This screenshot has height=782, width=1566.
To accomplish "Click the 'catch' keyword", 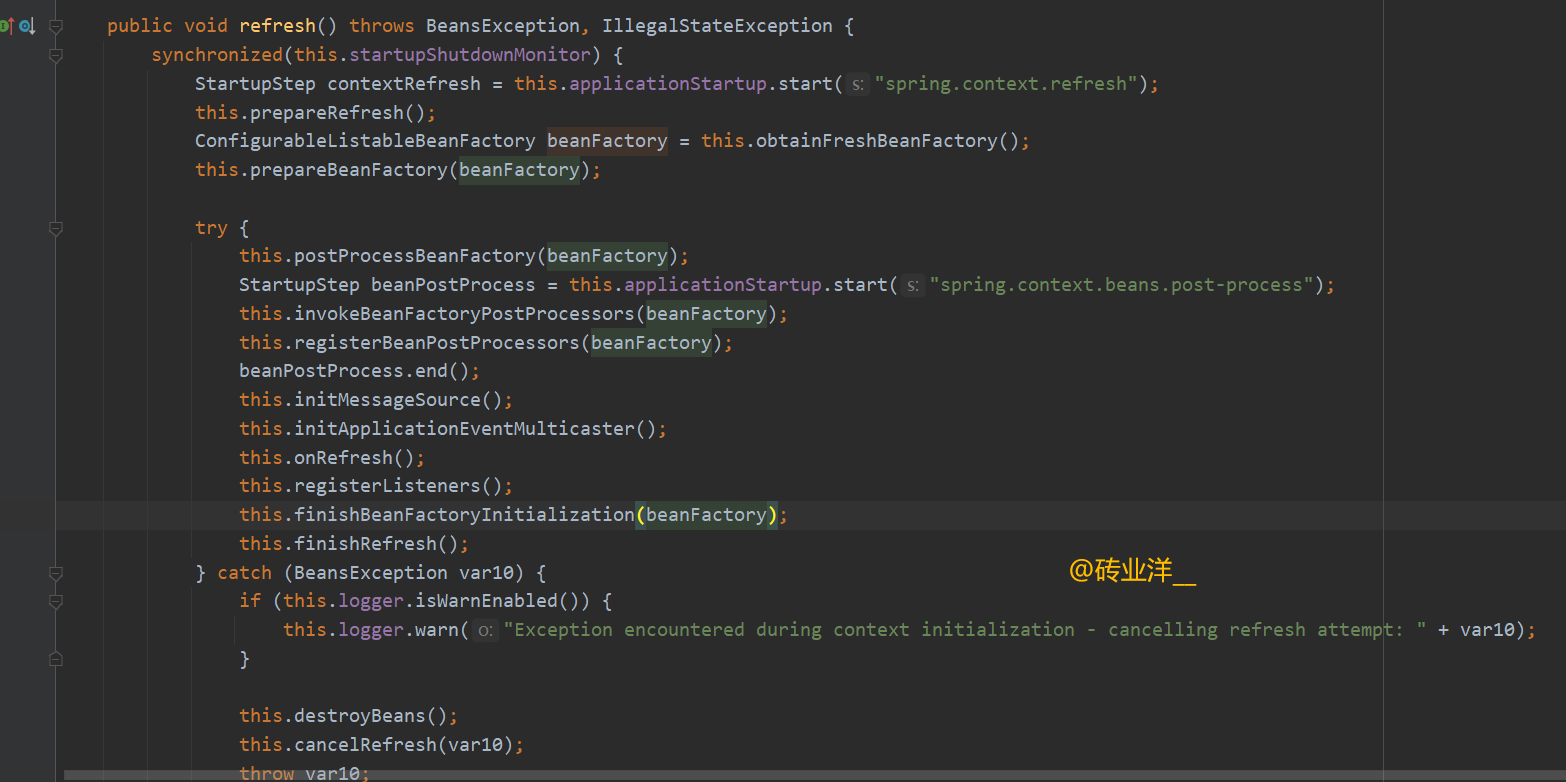I will [244, 573].
